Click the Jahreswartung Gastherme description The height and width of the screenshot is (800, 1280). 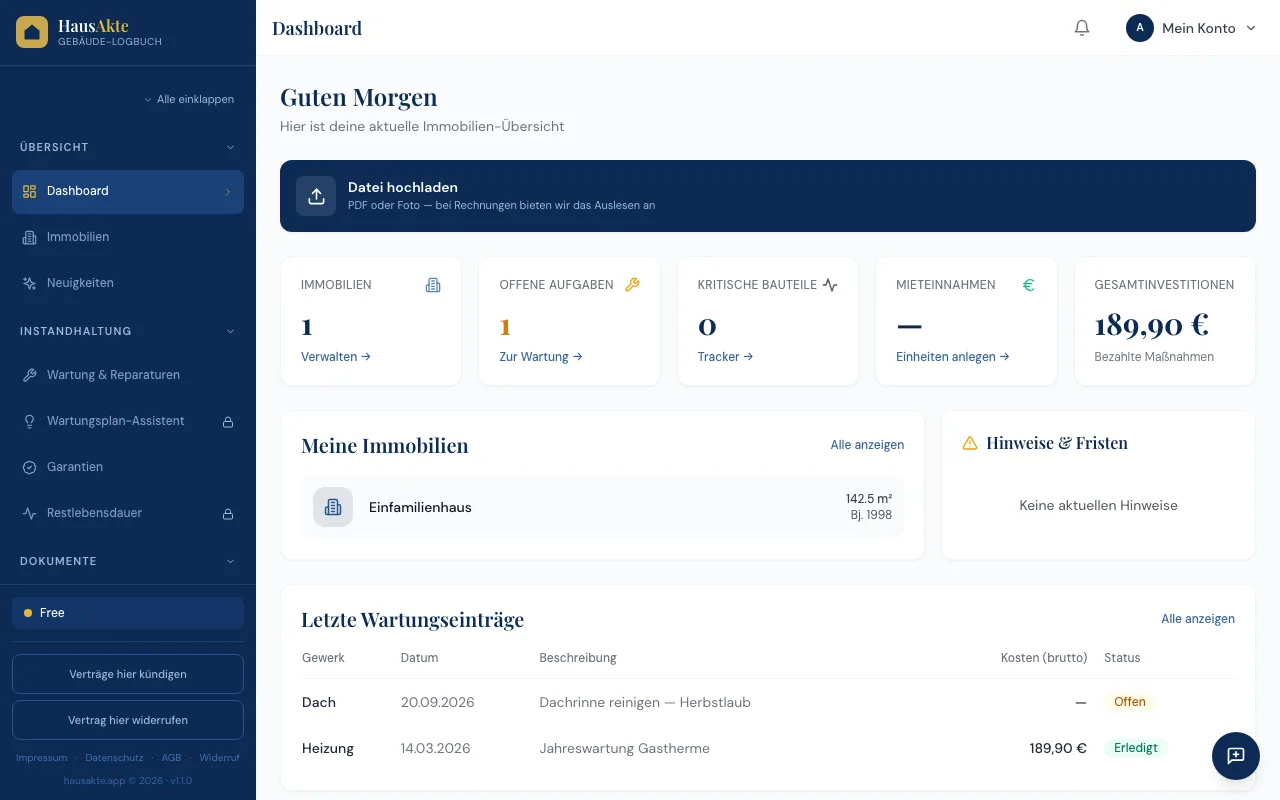625,748
